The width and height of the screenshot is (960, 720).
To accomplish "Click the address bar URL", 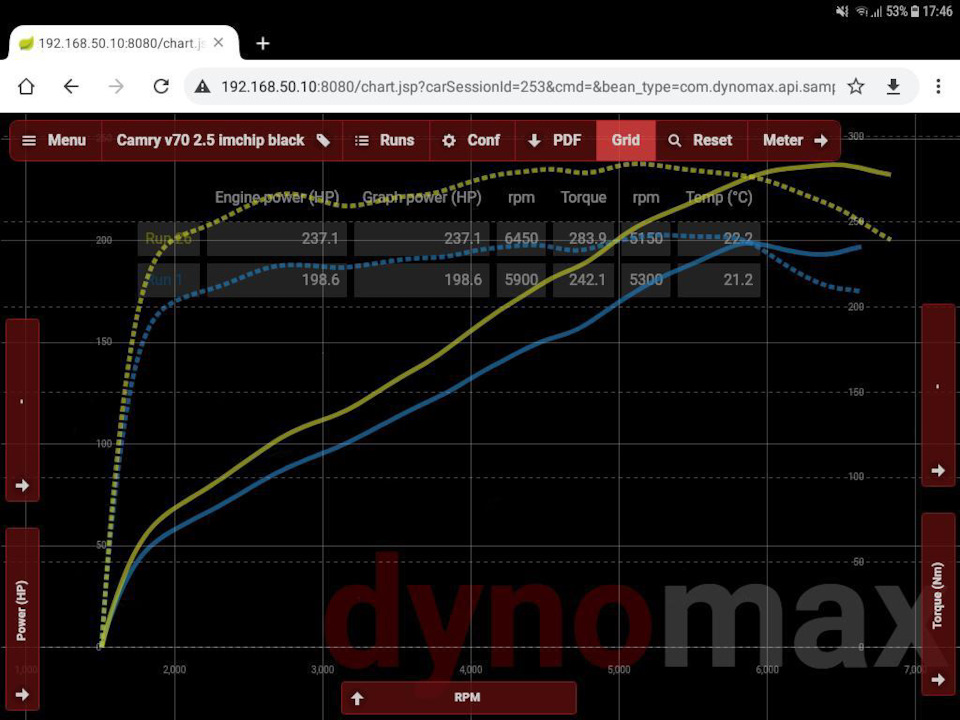I will 528,87.
